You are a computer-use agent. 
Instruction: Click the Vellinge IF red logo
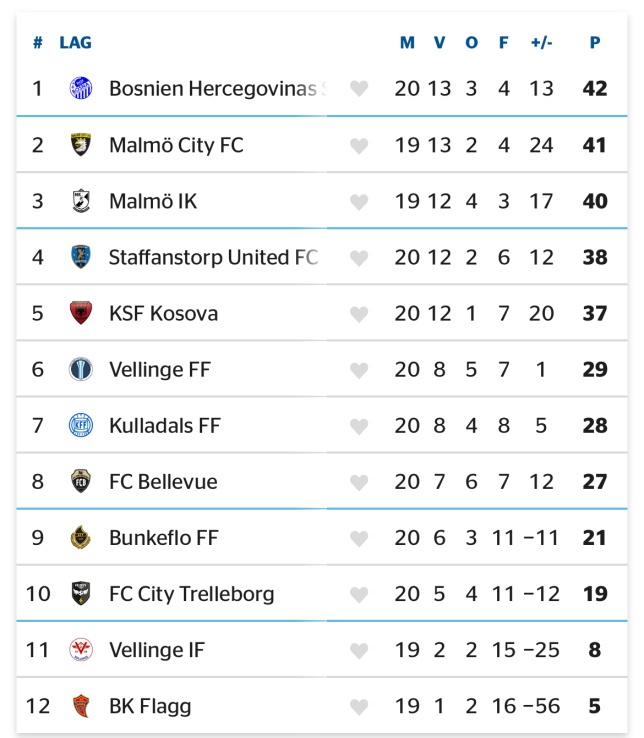pos(80,650)
